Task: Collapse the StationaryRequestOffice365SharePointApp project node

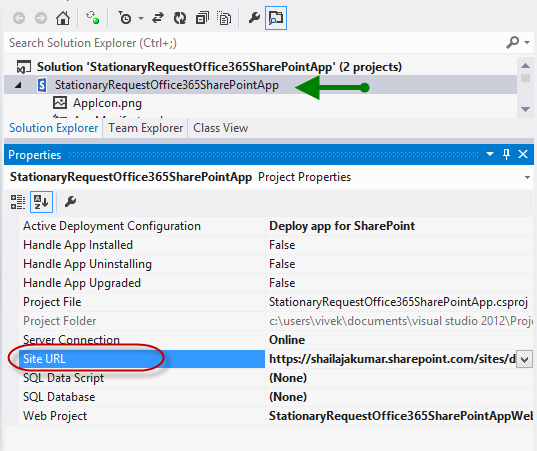Action: click(18, 85)
